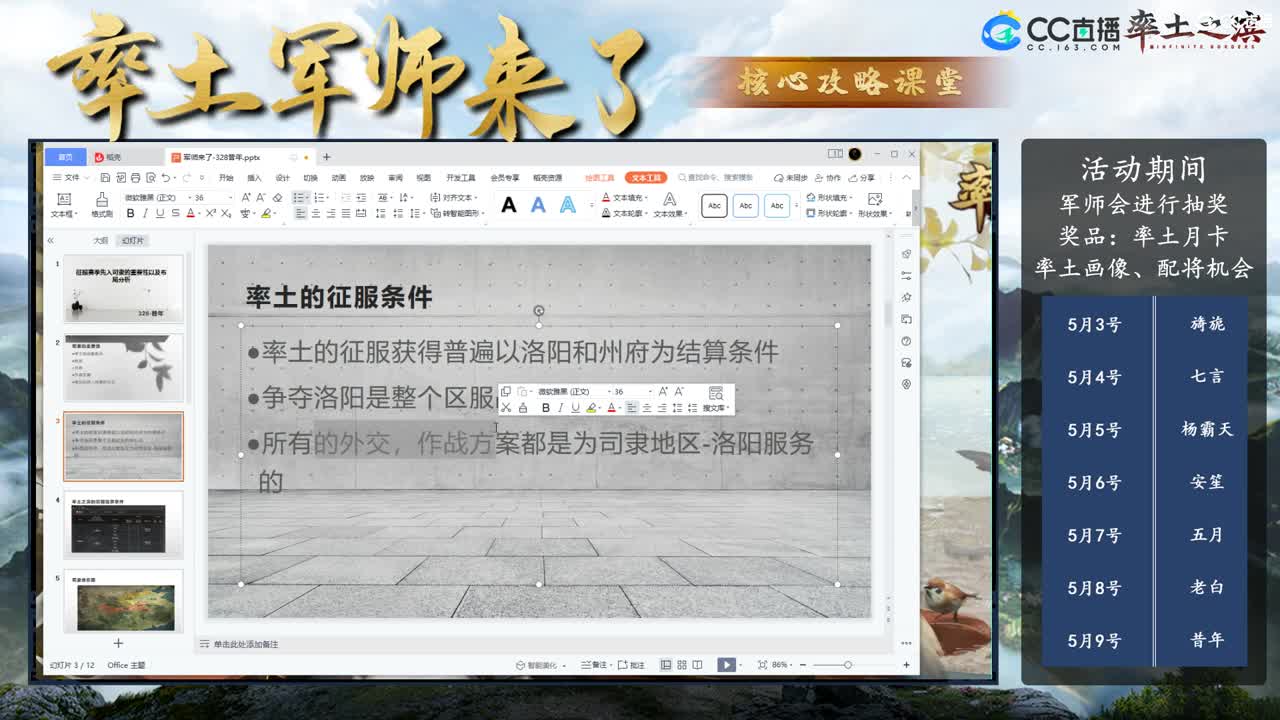Click Bold in the floating mini toolbar
Image resolution: width=1280 pixels, height=720 pixels.
(546, 408)
